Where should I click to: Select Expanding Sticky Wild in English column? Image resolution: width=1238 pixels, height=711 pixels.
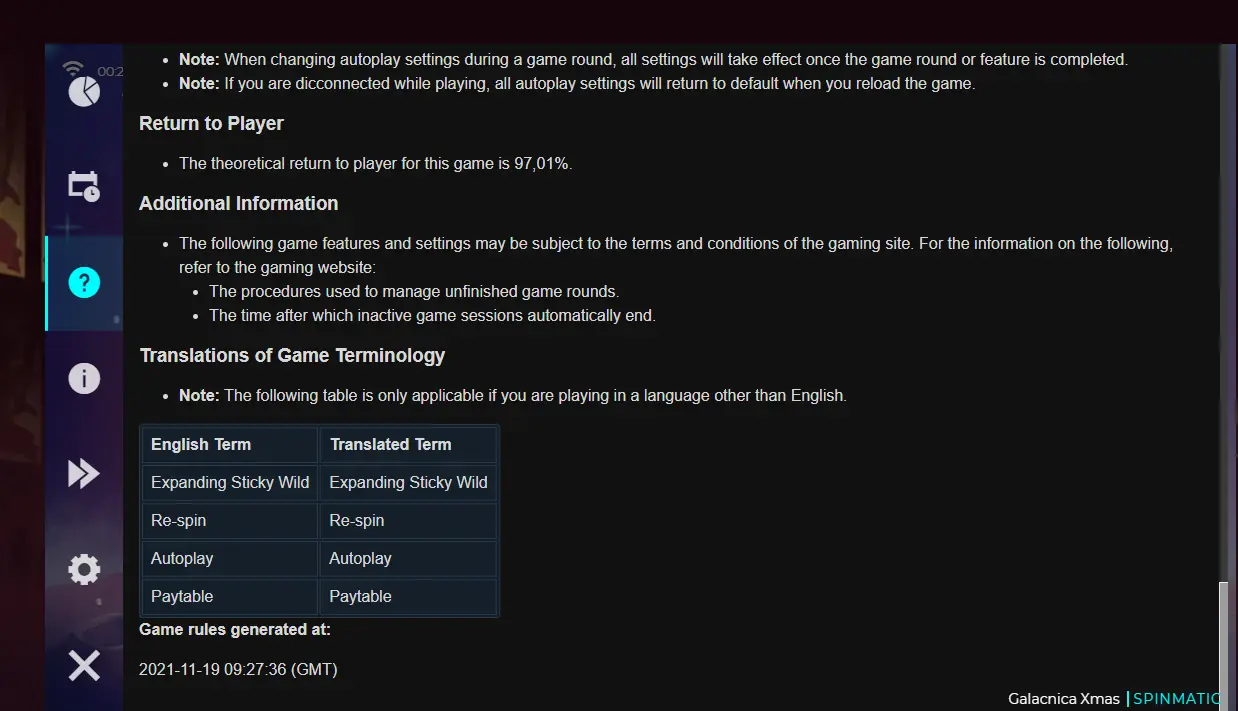(x=230, y=483)
